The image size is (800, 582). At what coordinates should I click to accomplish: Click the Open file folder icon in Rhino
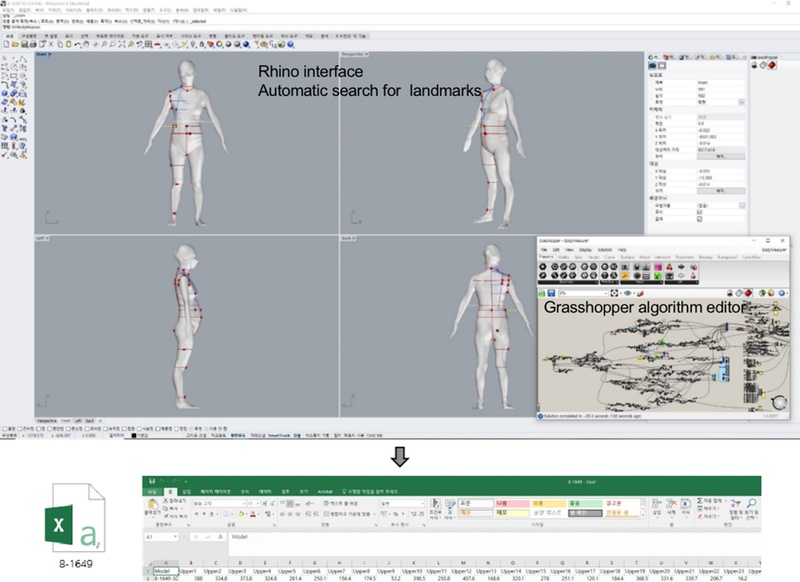15,44
